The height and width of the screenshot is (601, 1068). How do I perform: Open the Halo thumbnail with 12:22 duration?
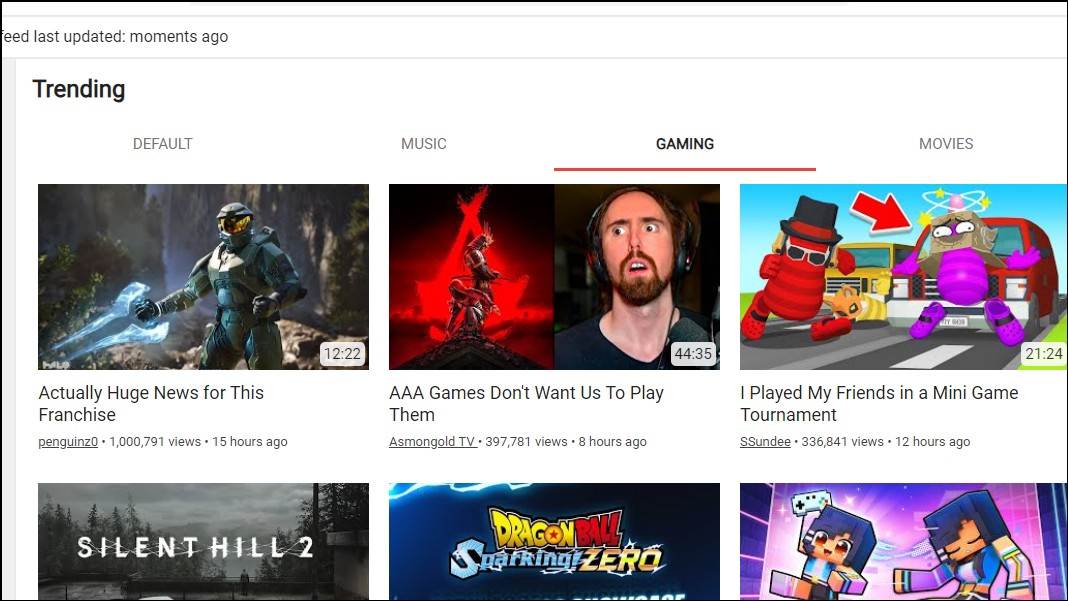point(203,277)
